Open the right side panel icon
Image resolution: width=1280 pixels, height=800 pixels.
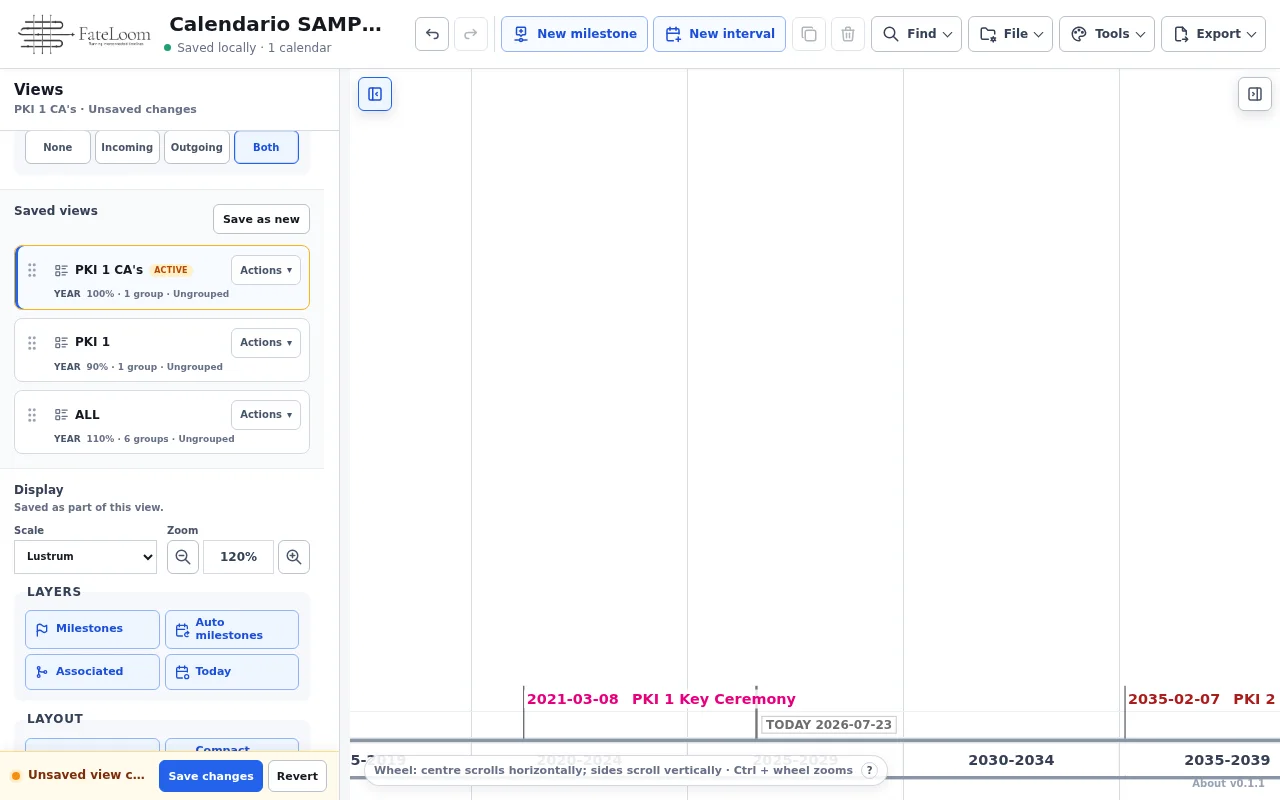1255,94
